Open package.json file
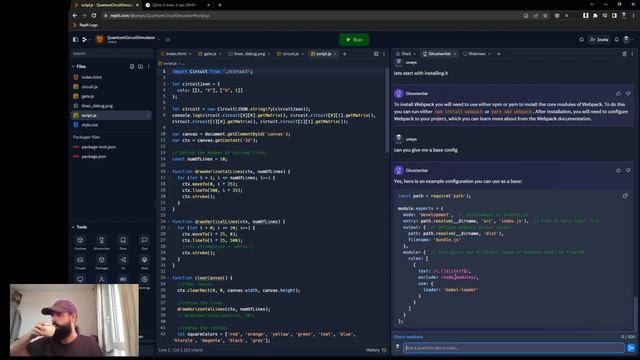Image resolution: width=640 pixels, height=360 pixels. click(94, 156)
